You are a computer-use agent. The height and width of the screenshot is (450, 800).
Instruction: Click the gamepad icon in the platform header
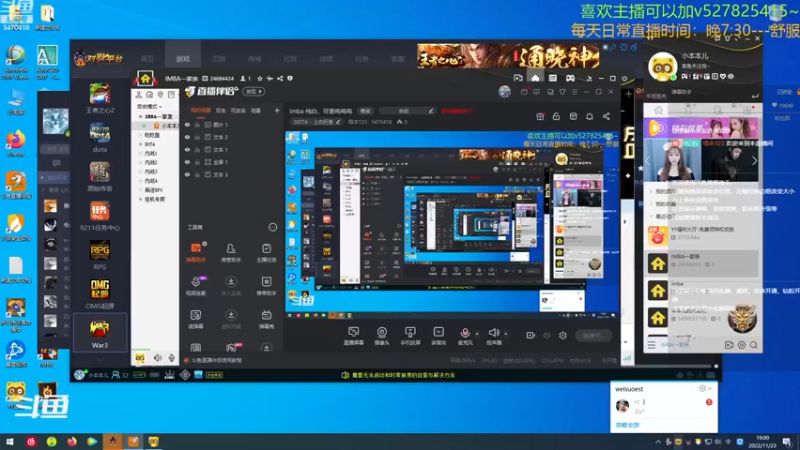coord(570,78)
